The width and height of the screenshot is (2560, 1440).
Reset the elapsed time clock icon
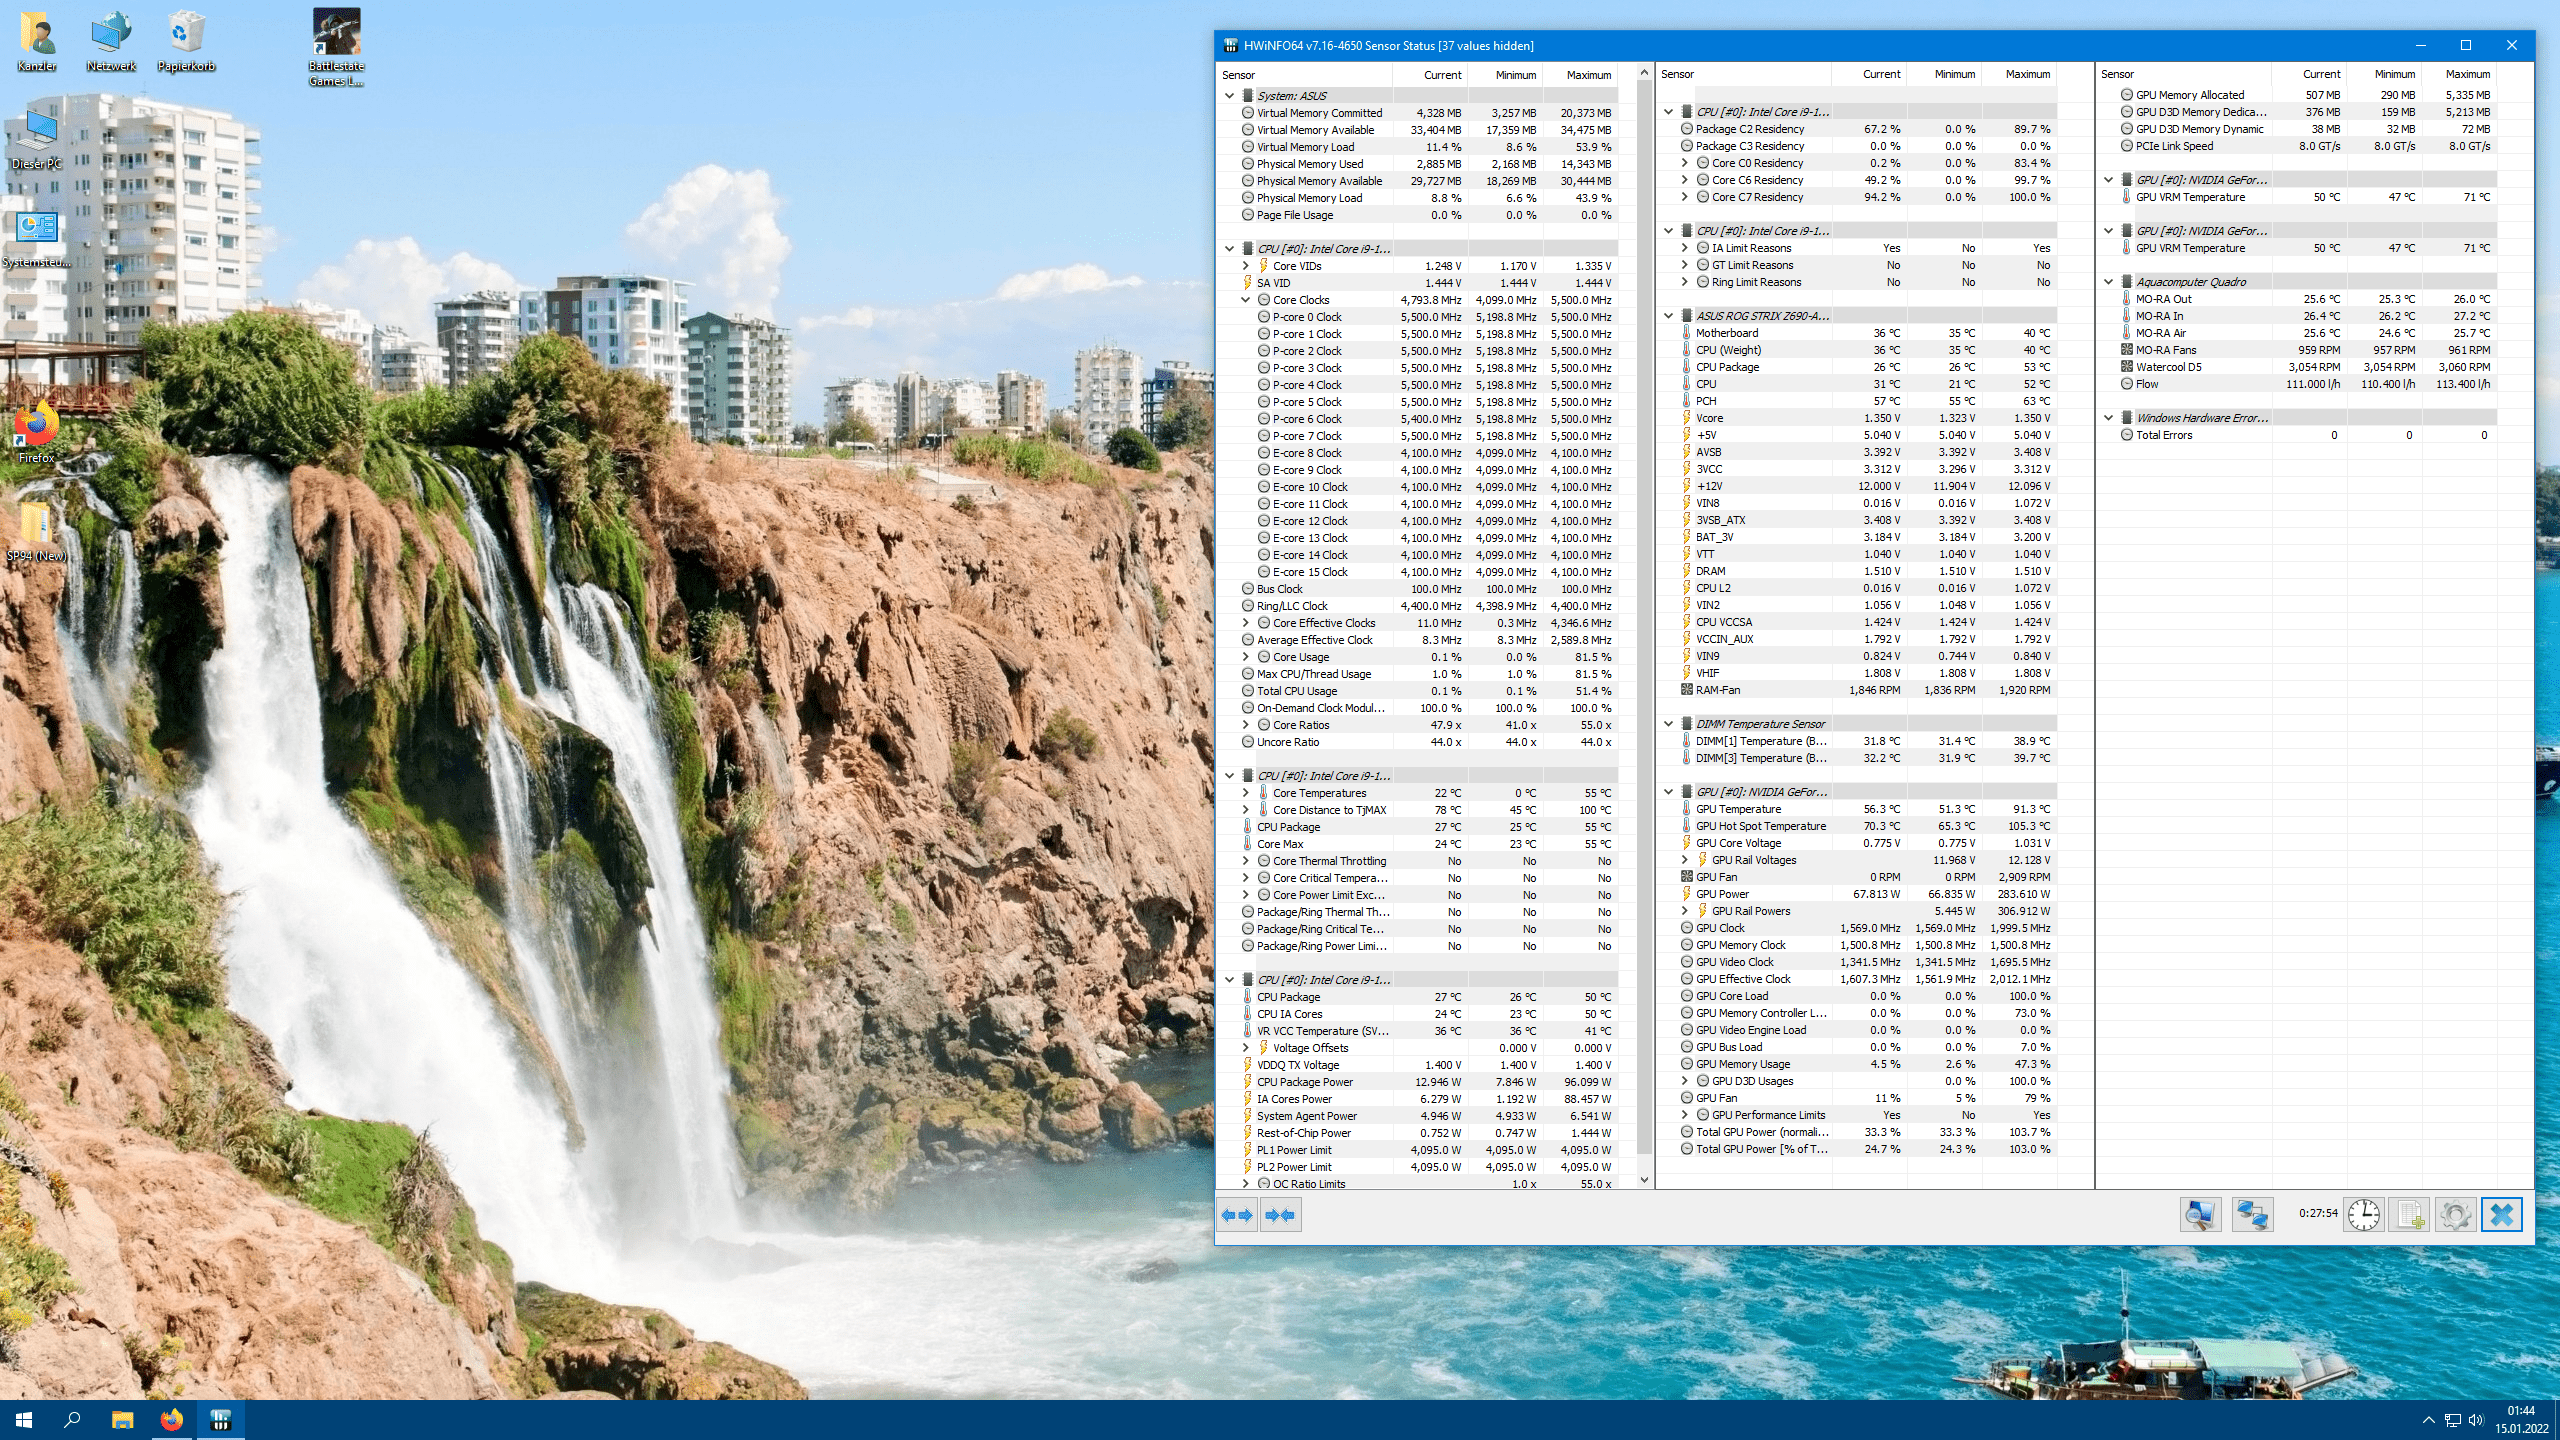2364,1215
